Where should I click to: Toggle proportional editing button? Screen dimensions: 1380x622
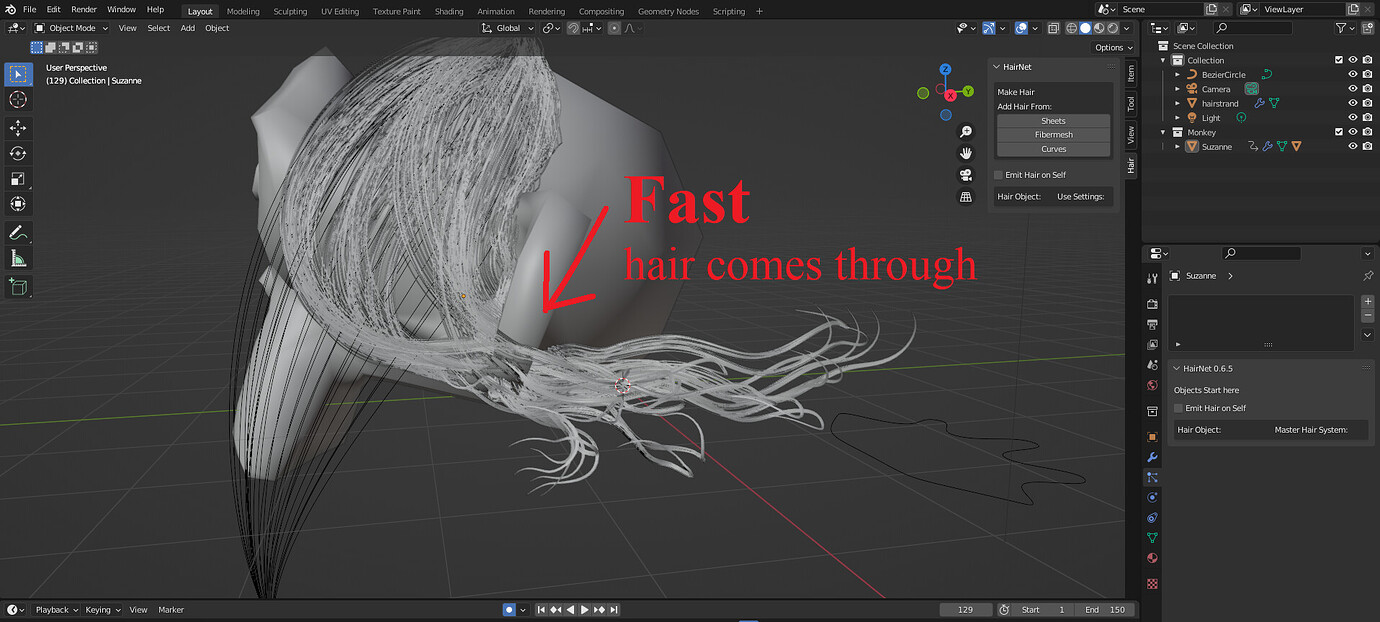614,28
